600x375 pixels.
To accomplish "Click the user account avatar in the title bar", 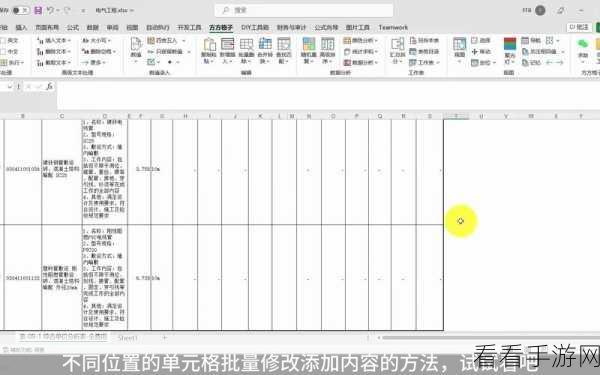I will [540, 10].
